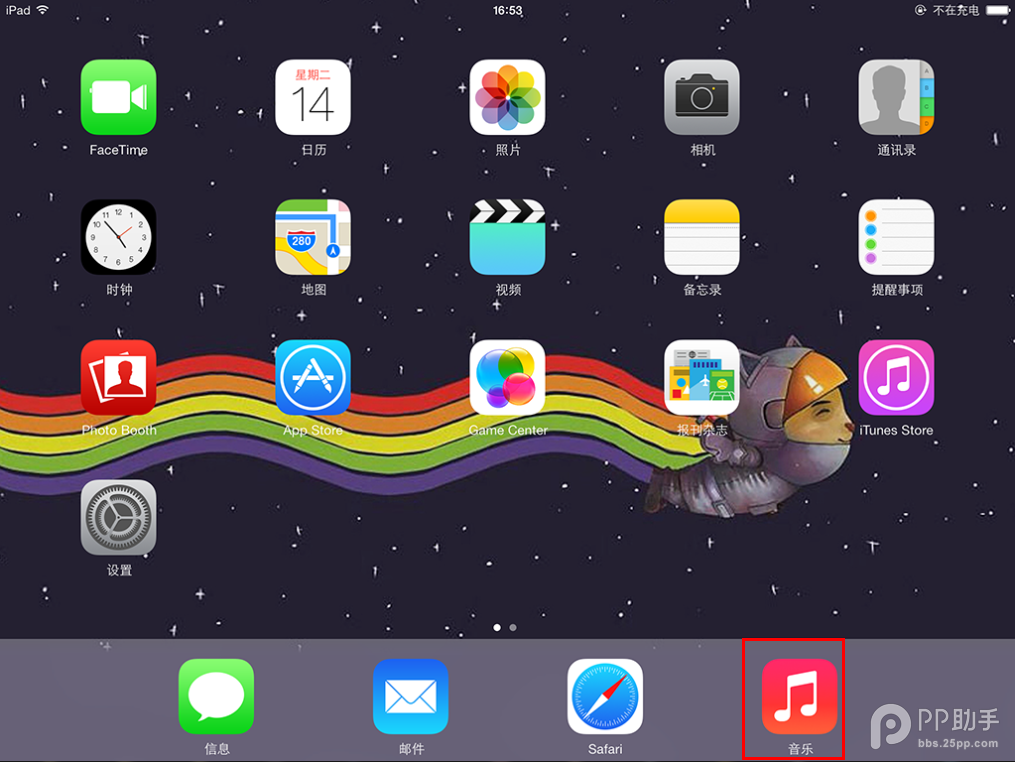The width and height of the screenshot is (1015, 762).
Task: Launch Safari from the dock
Action: pyautogui.click(x=605, y=697)
